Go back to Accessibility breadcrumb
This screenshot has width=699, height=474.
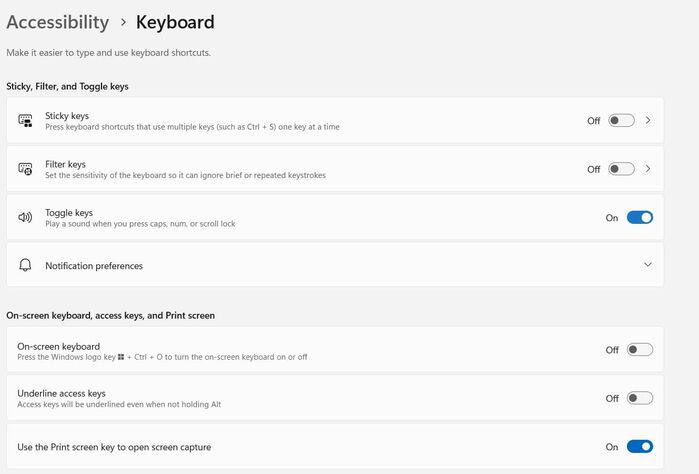coord(57,22)
